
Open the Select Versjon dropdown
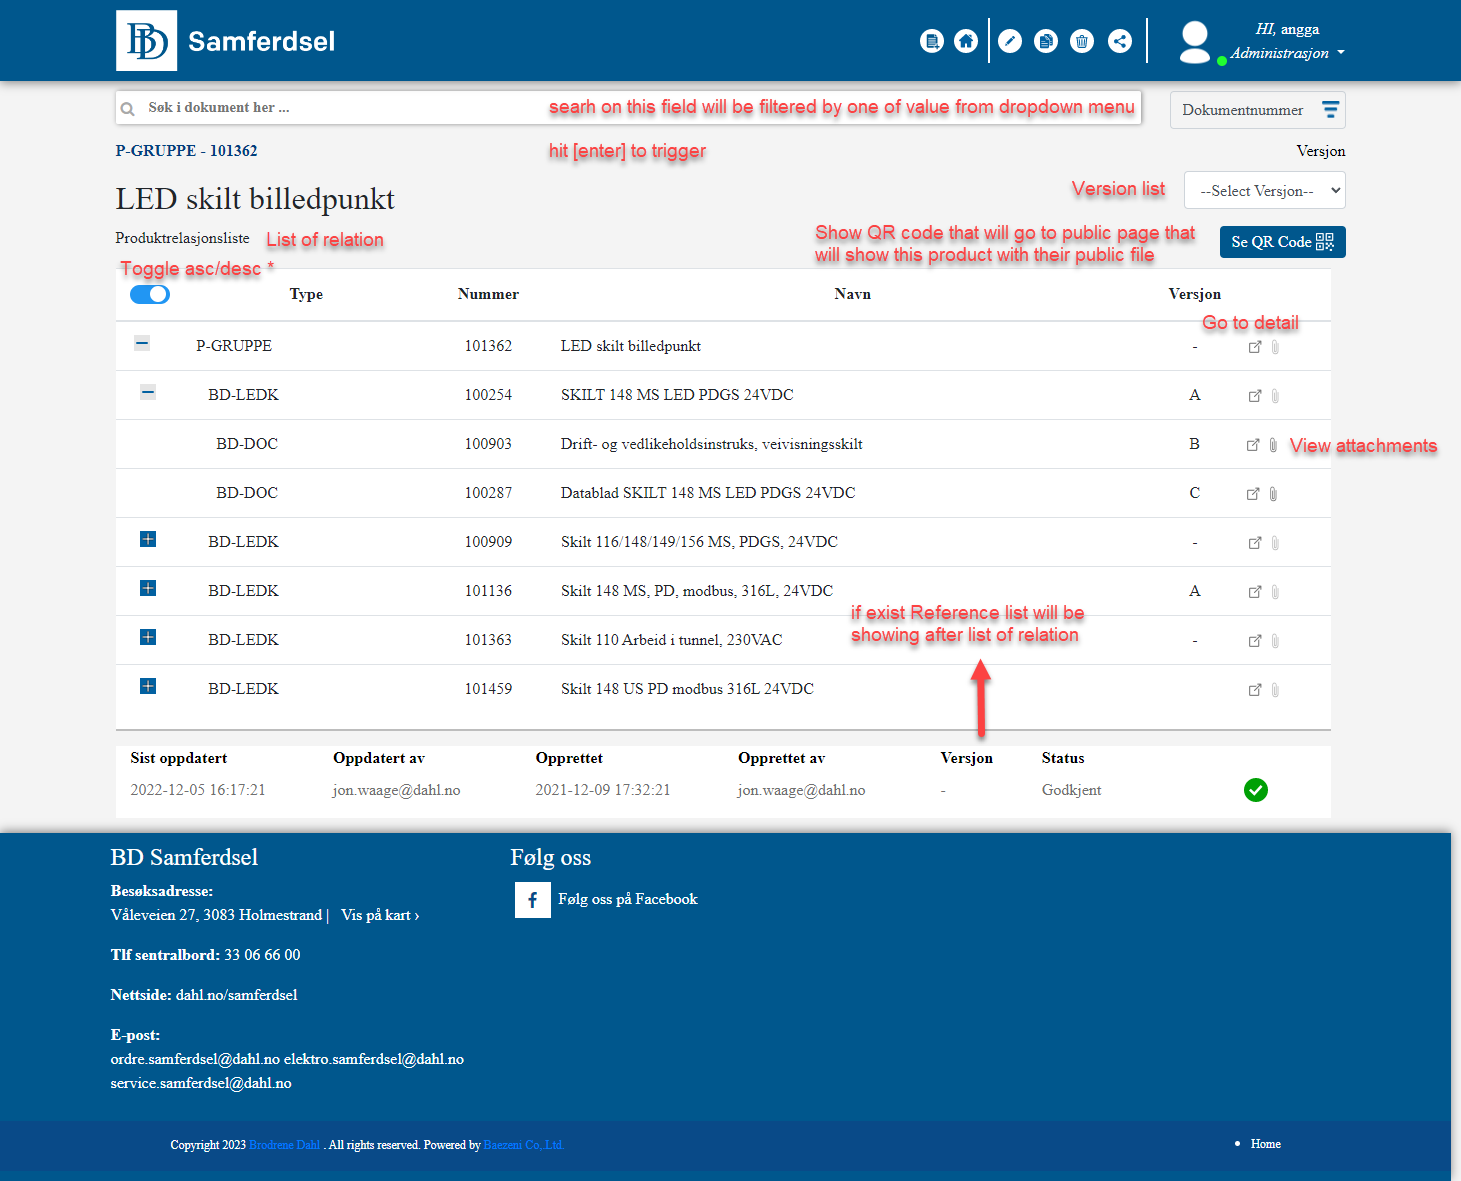pyautogui.click(x=1264, y=191)
